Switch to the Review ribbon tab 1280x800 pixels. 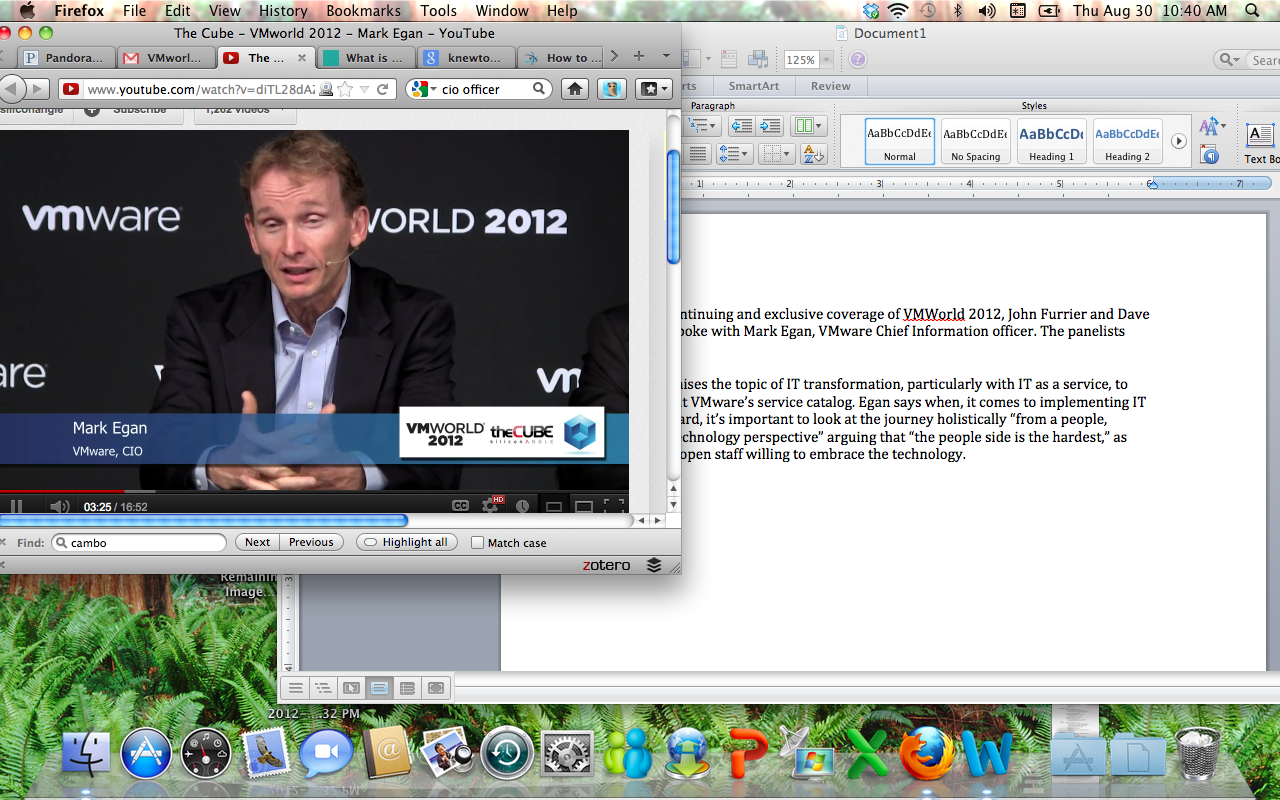830,86
